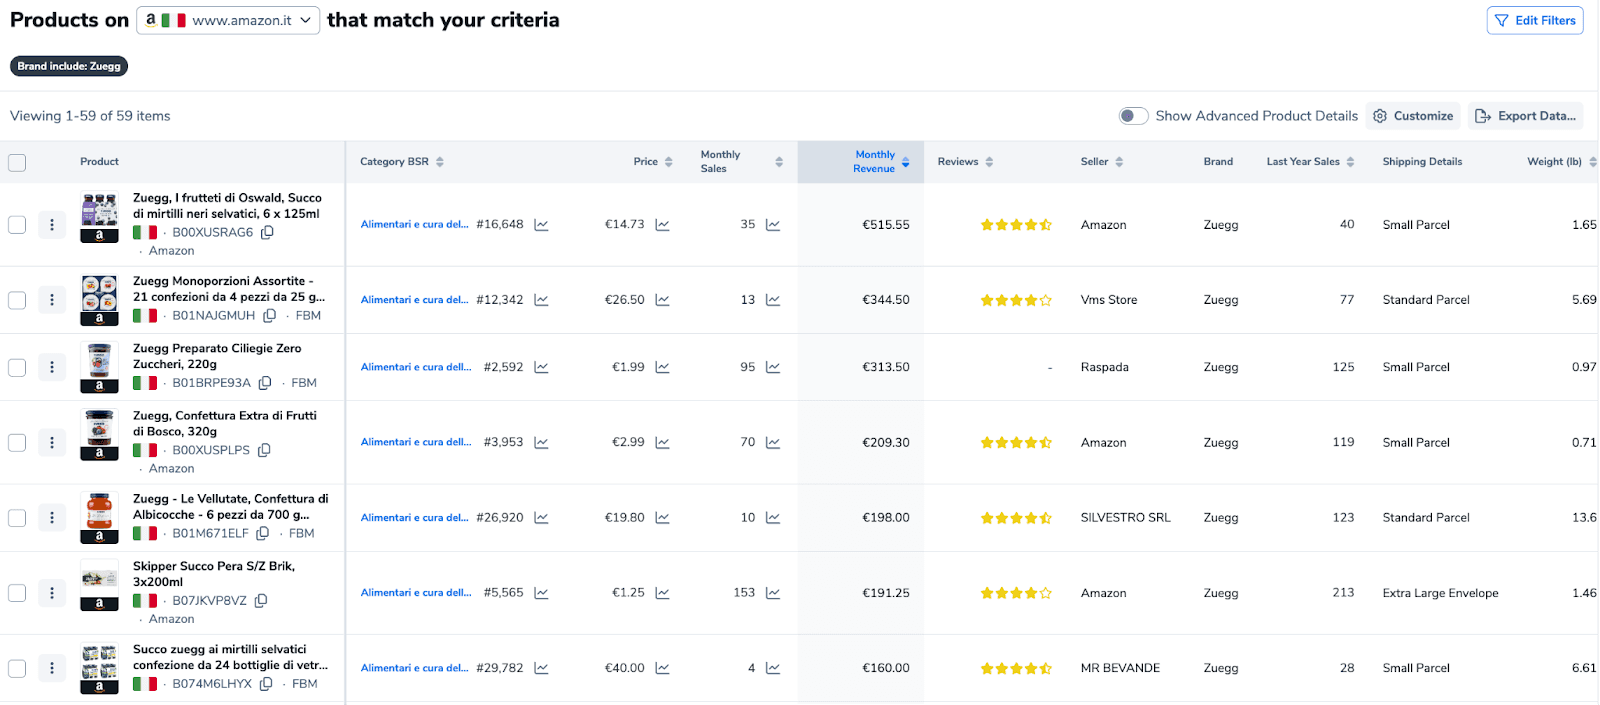
Task: Open the www.amazon.it marketplace dropdown
Action: click(x=228, y=20)
